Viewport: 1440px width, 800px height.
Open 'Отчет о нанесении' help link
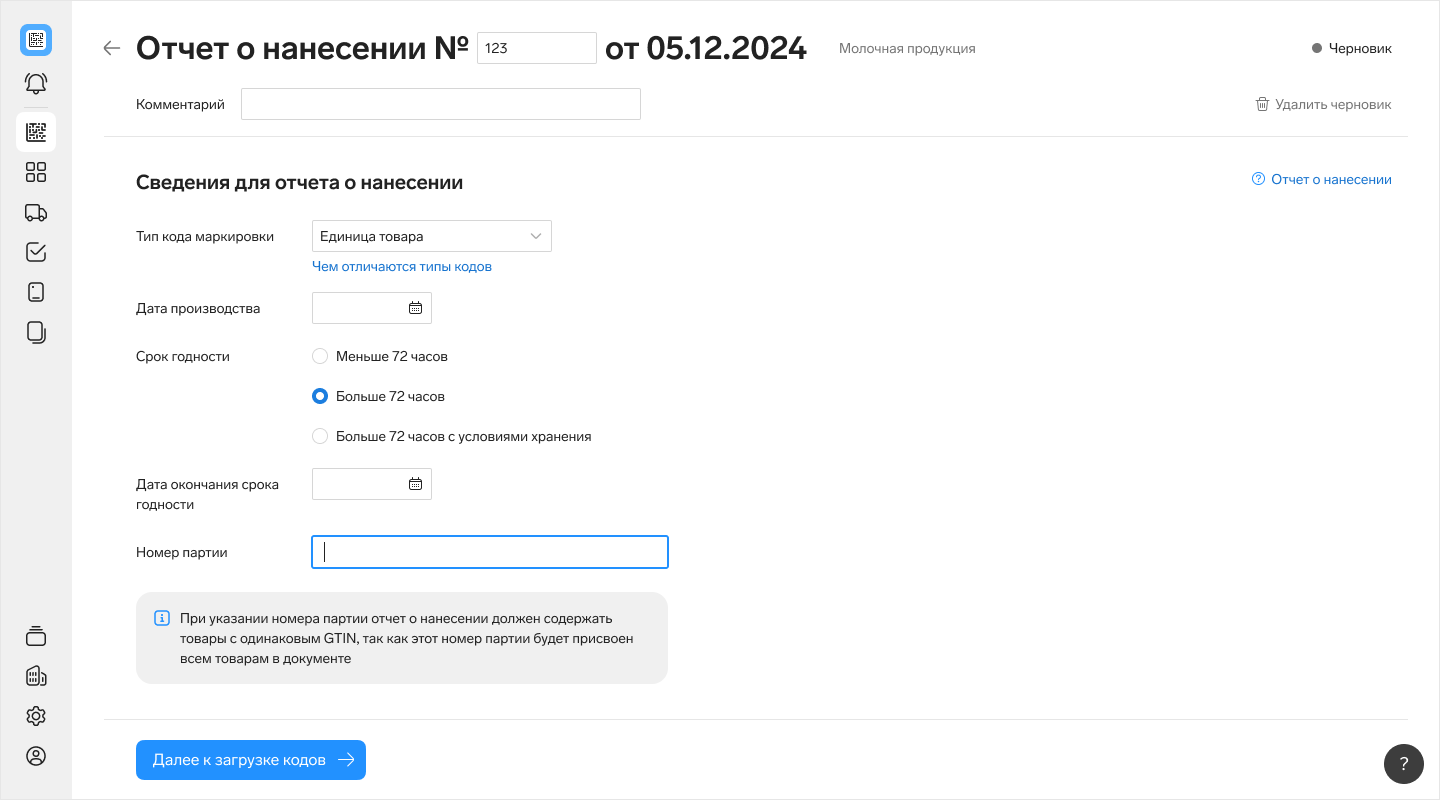coord(1331,180)
